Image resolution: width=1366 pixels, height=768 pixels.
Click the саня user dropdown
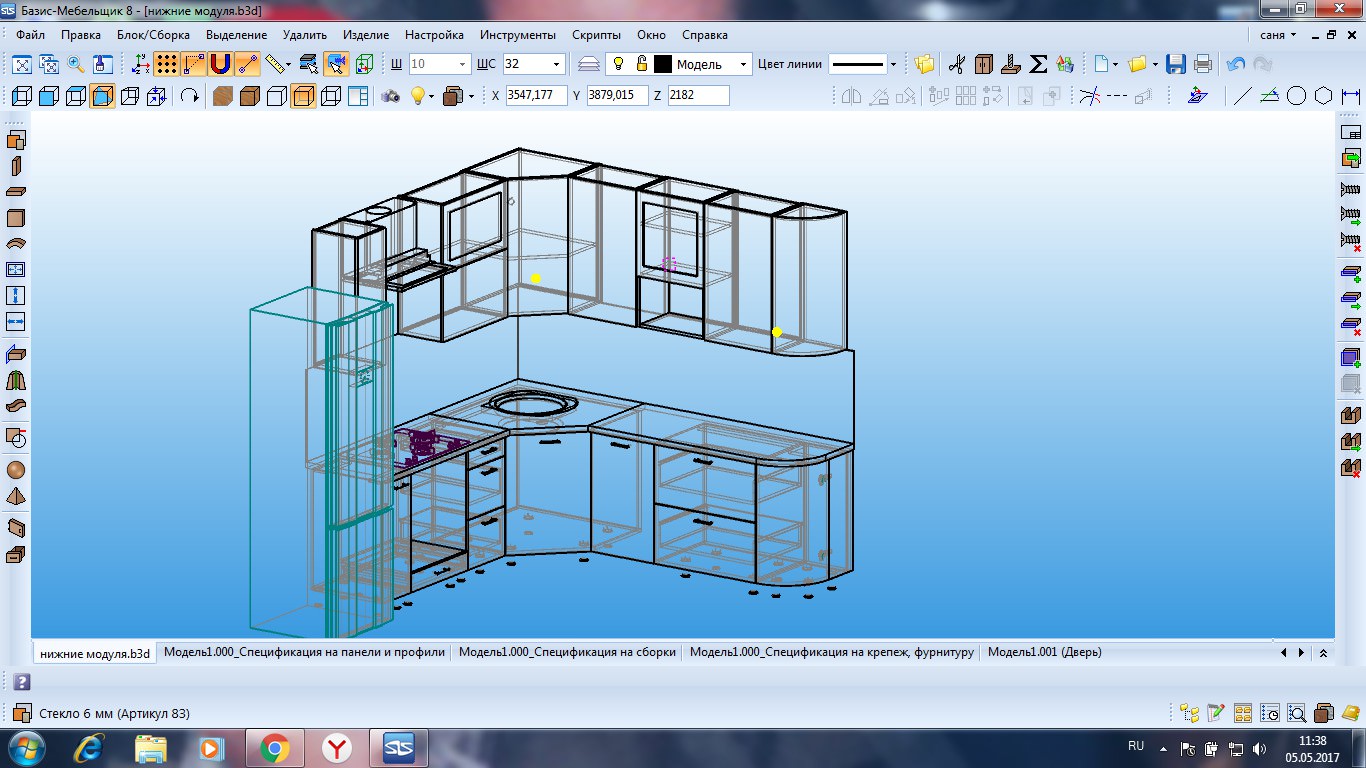(1278, 34)
